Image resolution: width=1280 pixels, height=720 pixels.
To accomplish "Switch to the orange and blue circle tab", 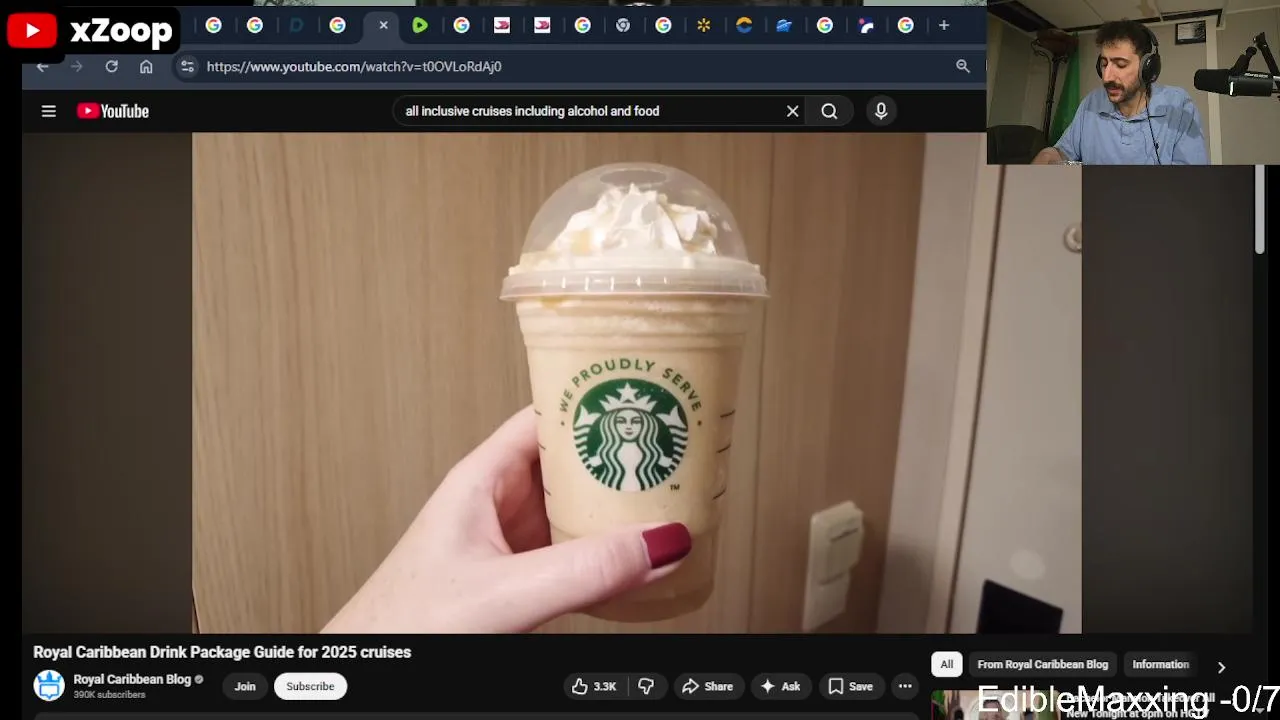I will click(744, 25).
